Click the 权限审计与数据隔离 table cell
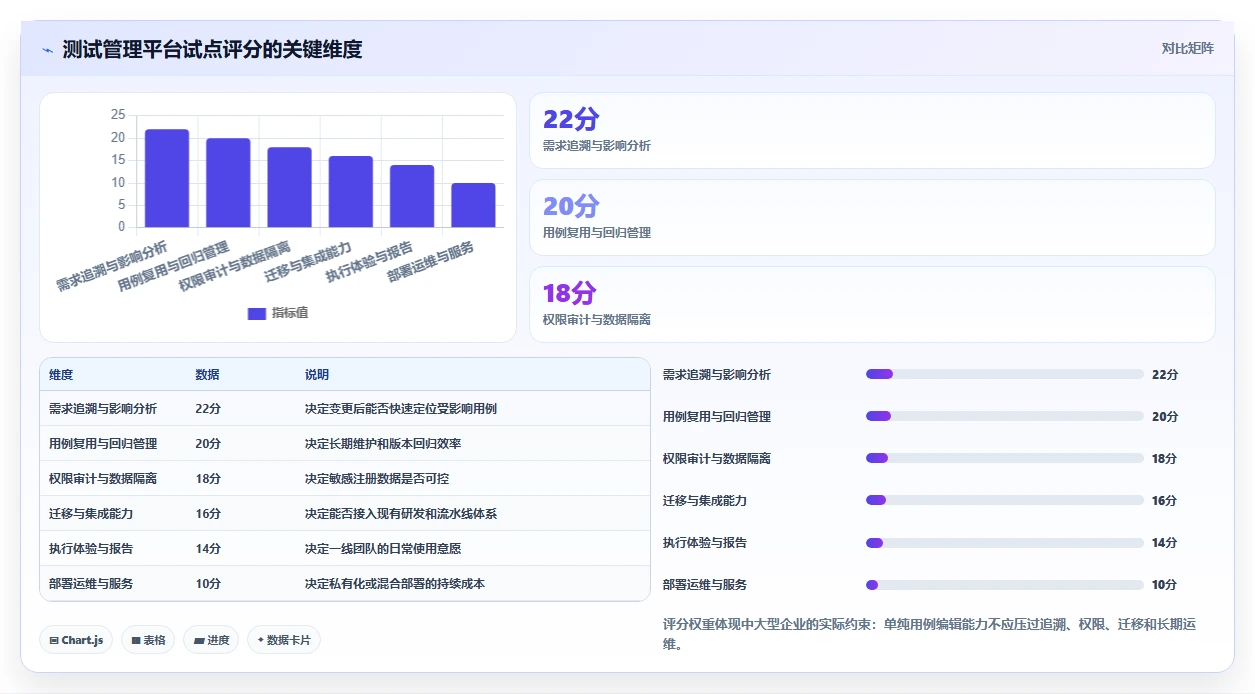This screenshot has height=694, width=1255. [103, 479]
